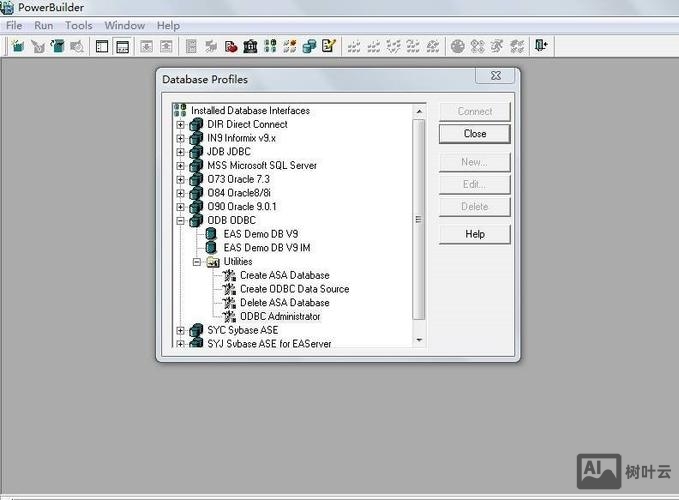This screenshot has width=679, height=500.
Task: Collapse the Utilities folder node
Action: [197, 262]
